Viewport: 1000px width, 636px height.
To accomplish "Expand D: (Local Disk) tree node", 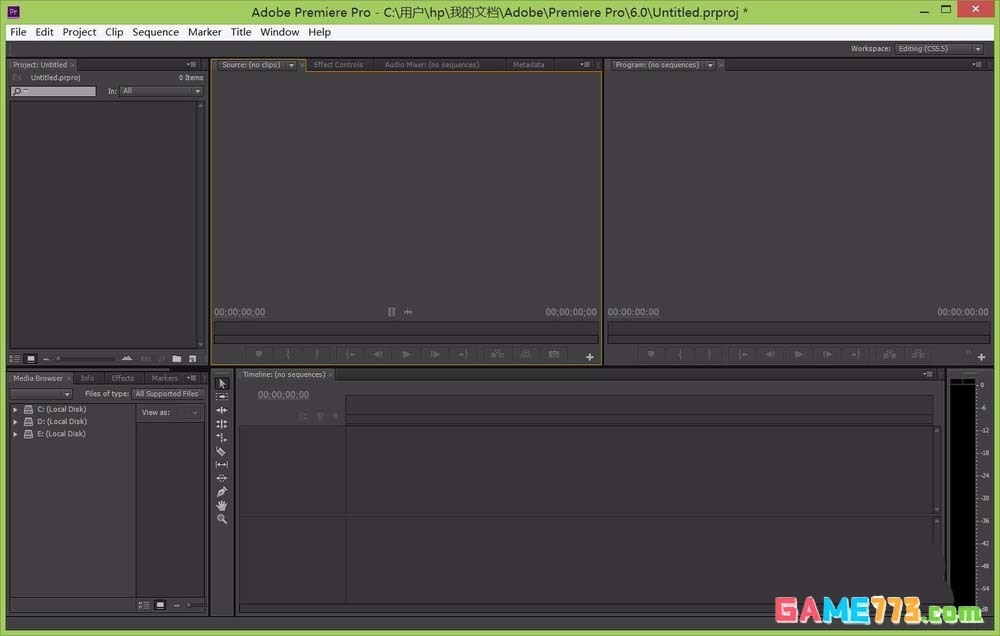I will (x=15, y=422).
